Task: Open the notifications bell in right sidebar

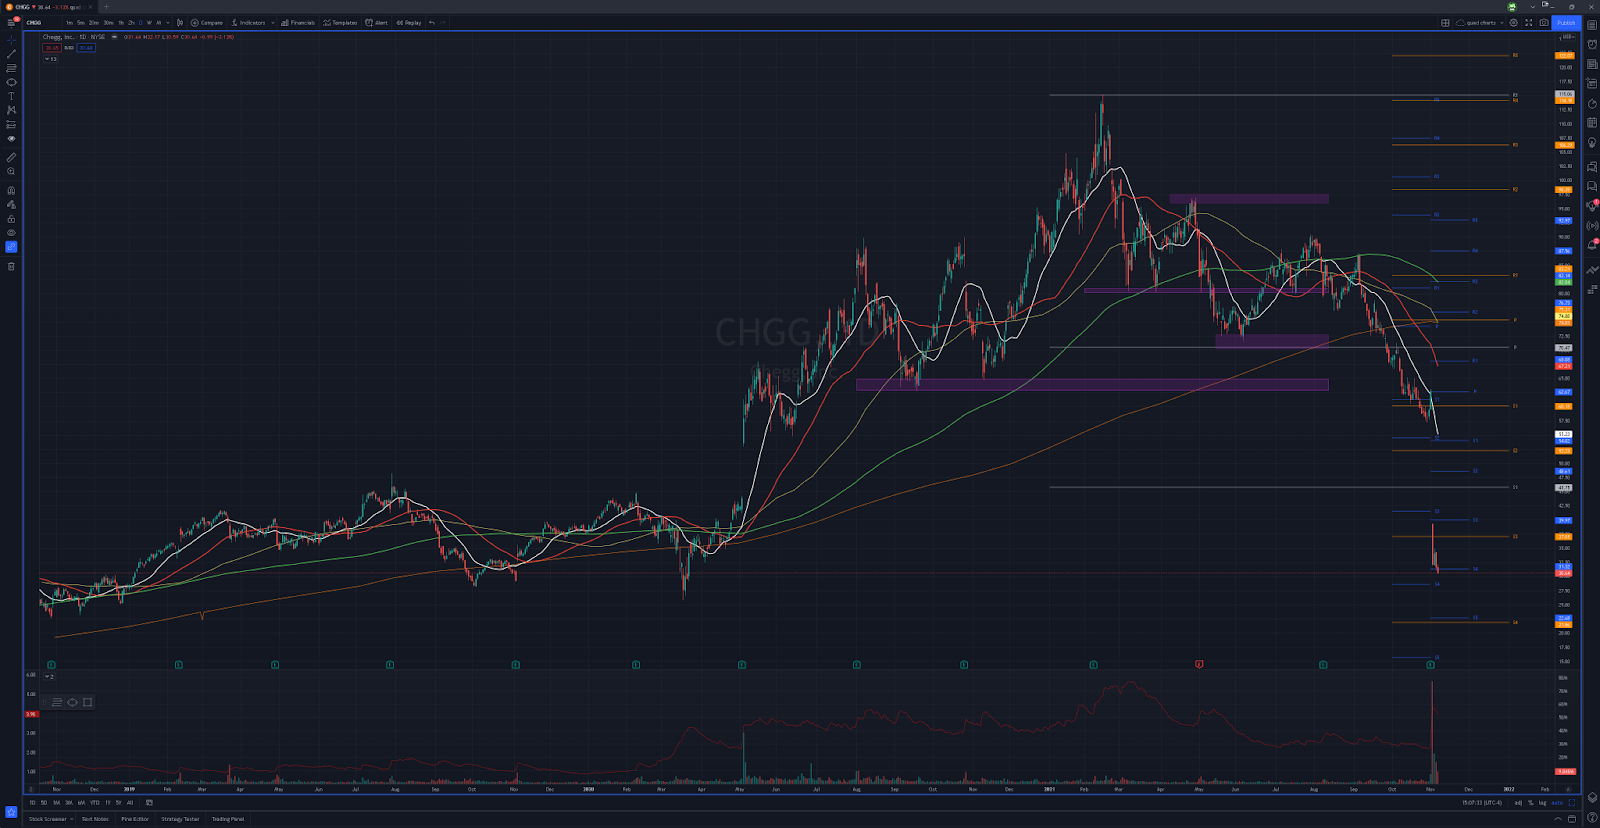Action: [1592, 244]
